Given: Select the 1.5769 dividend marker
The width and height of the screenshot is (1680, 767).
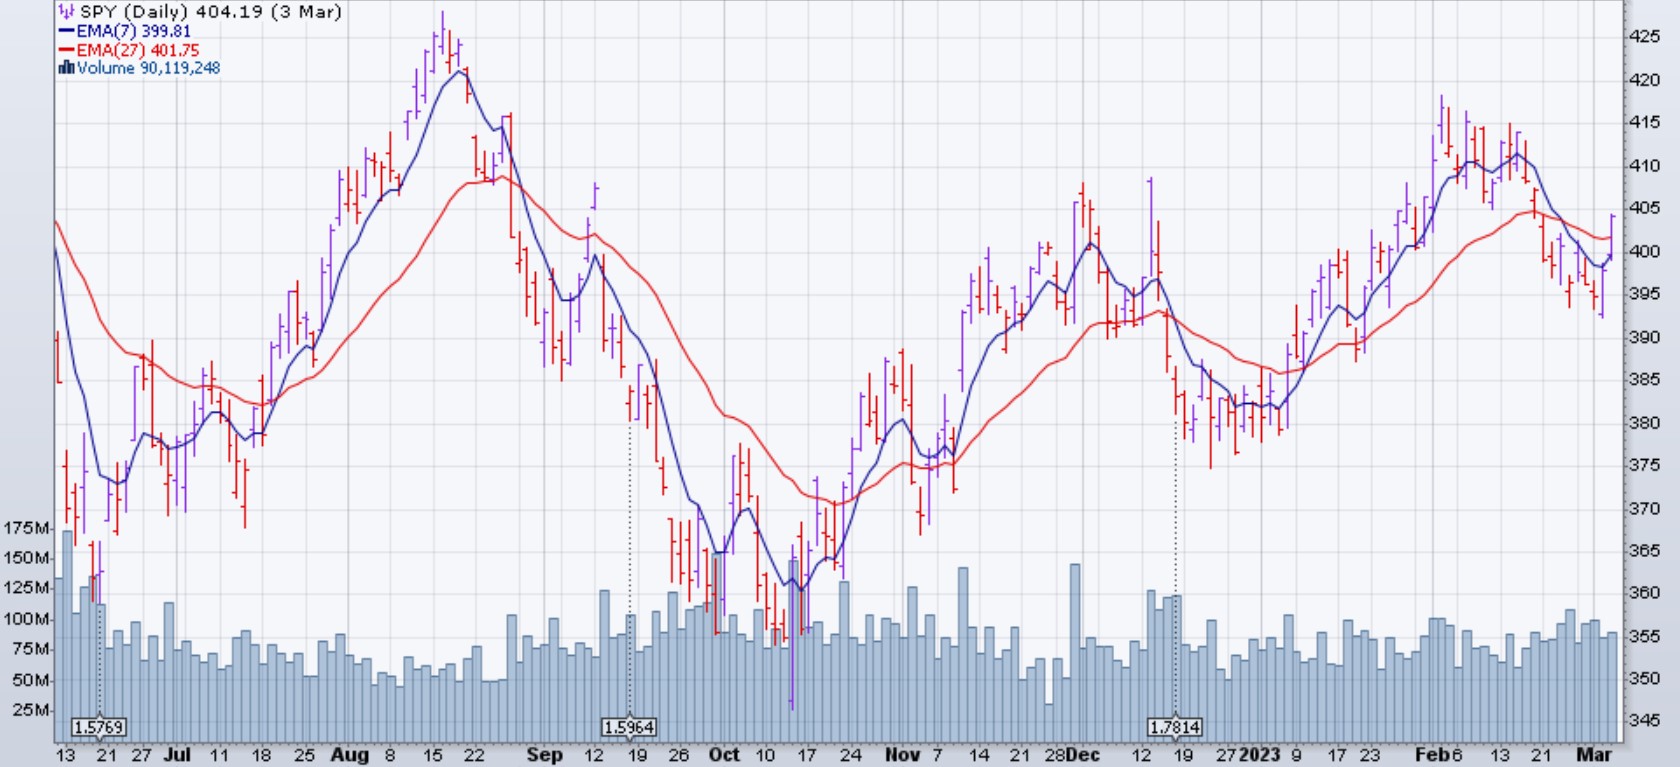Looking at the screenshot, I should coord(99,727).
